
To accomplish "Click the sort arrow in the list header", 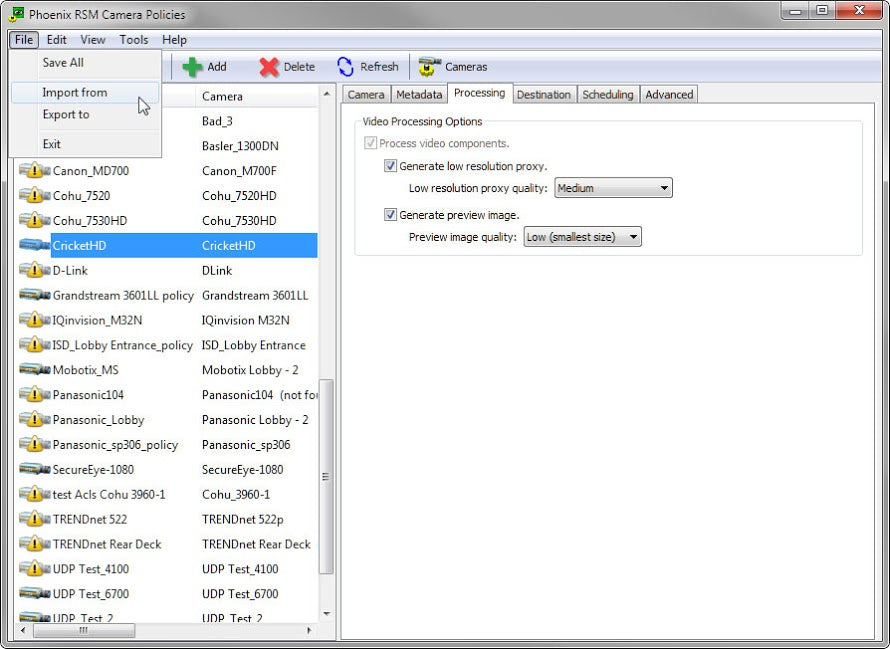I will point(326,94).
